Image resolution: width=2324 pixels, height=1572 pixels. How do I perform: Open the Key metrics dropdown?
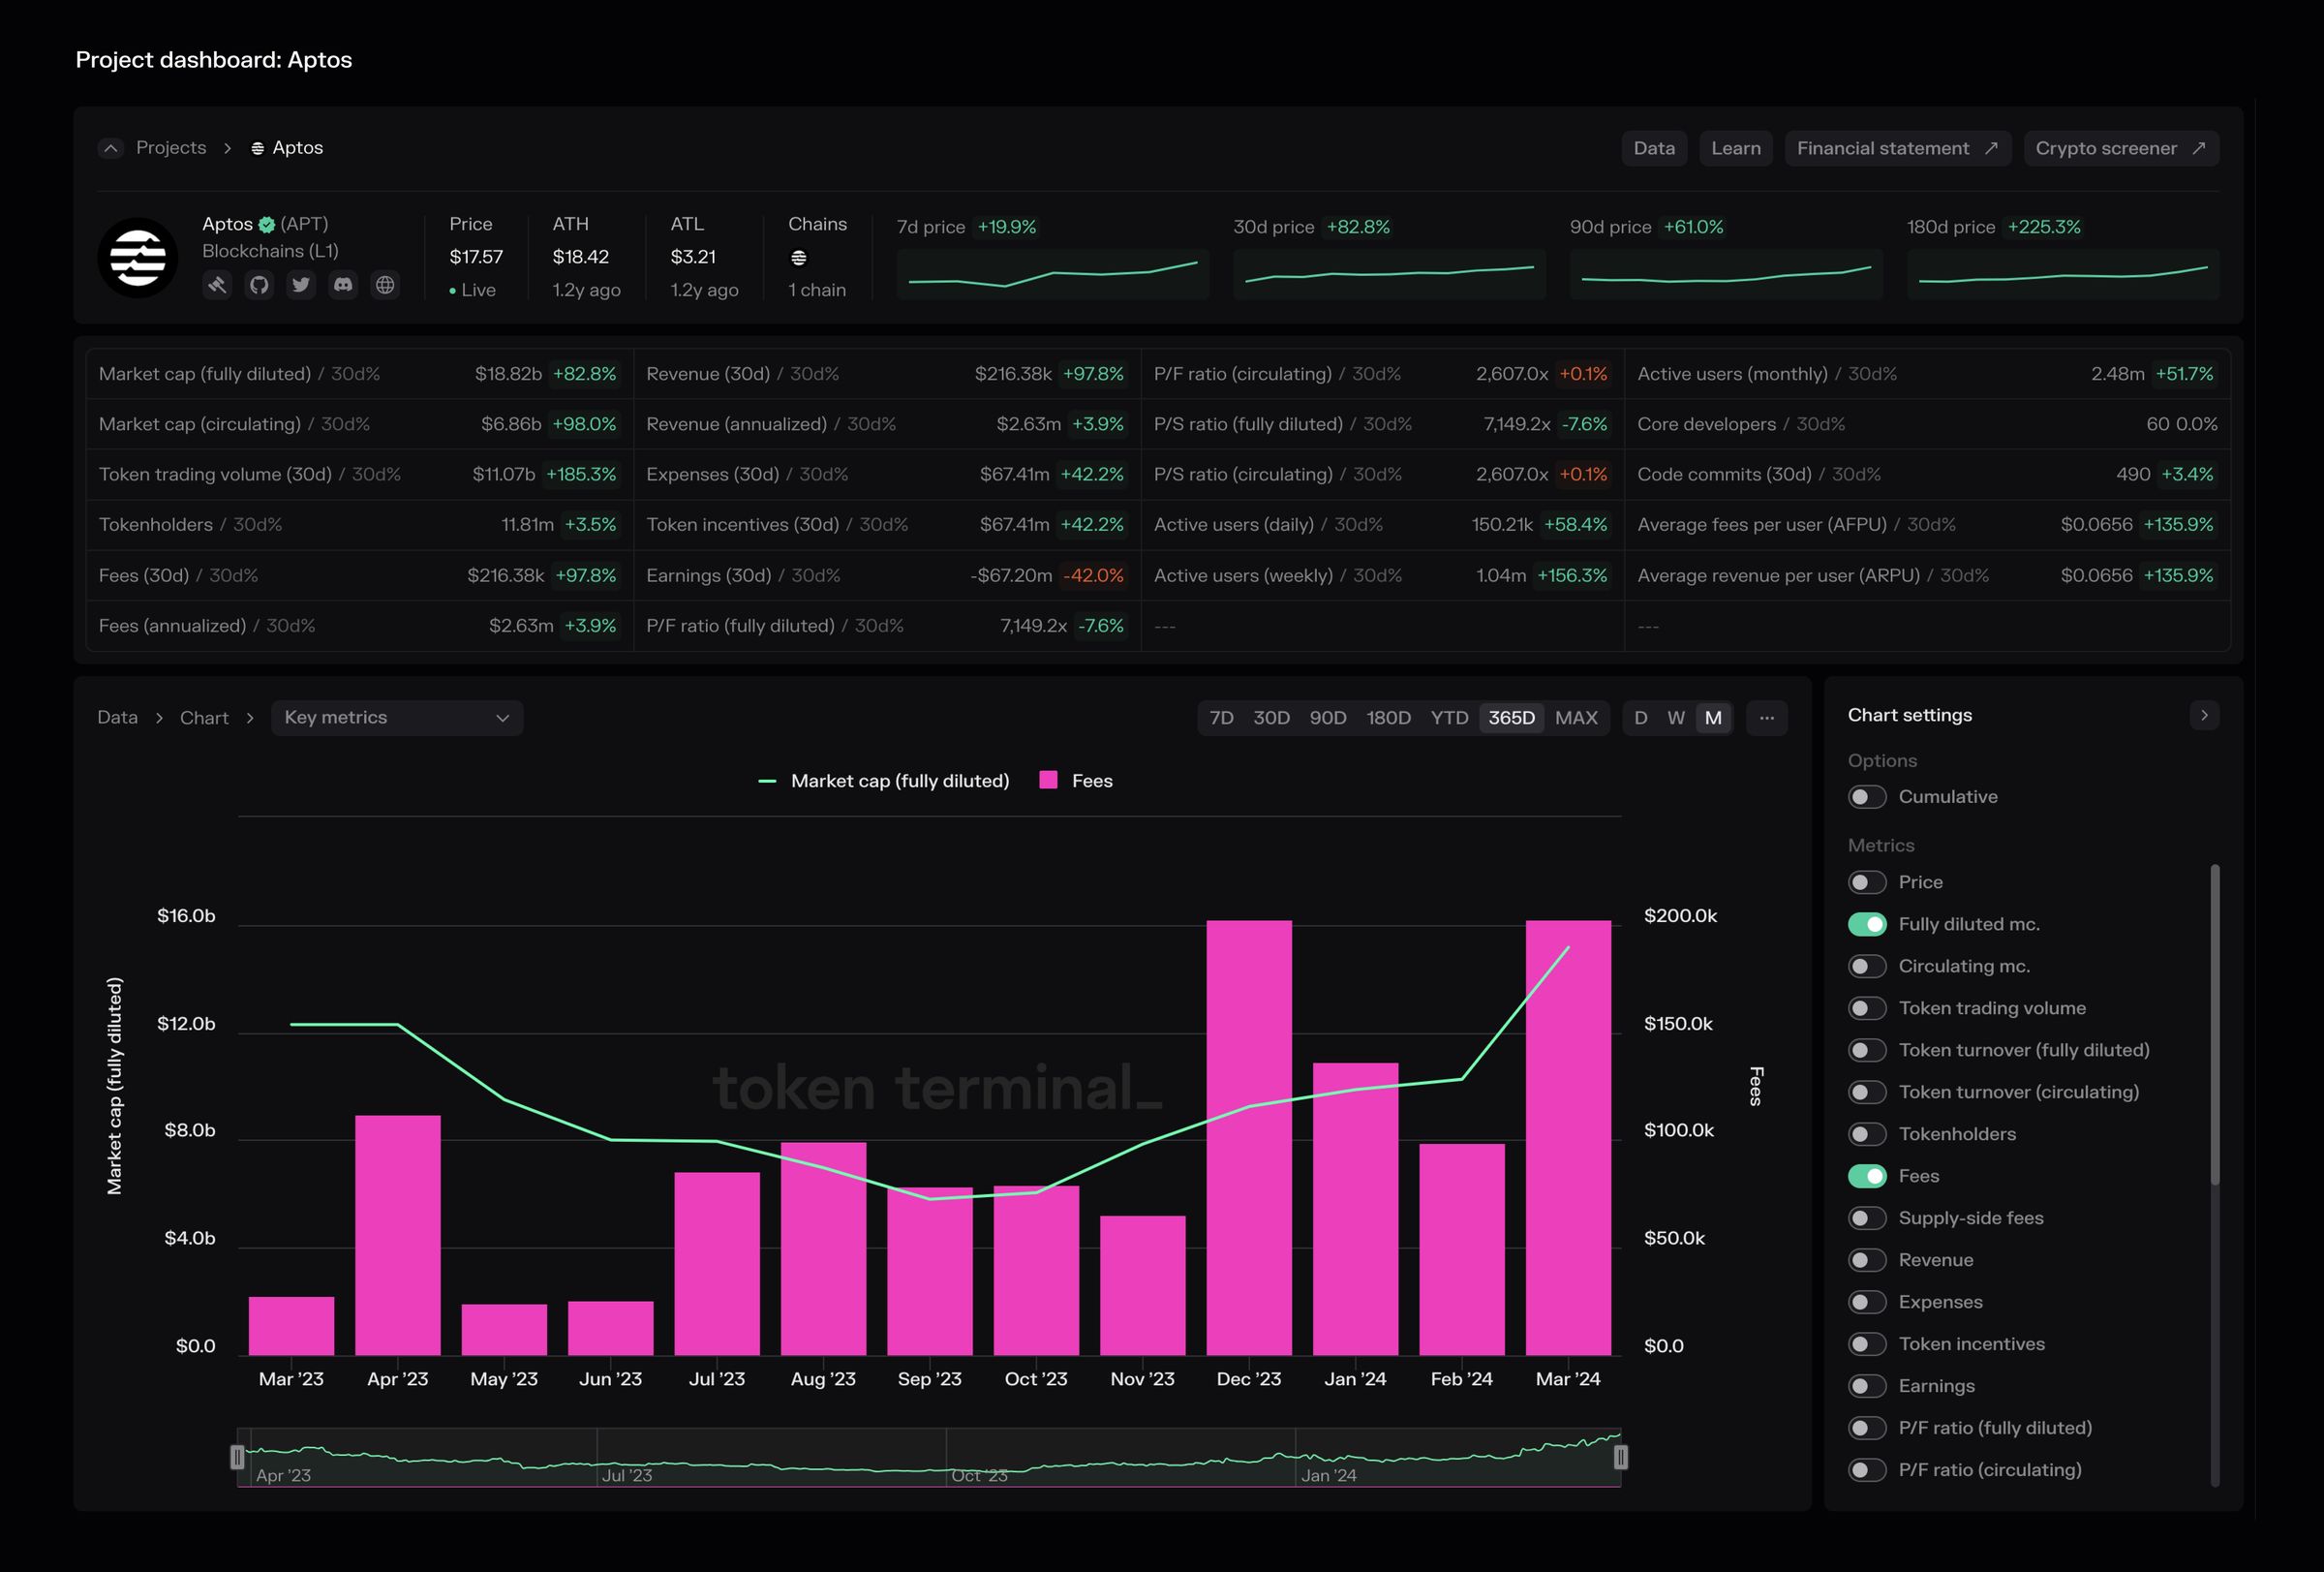point(397,718)
